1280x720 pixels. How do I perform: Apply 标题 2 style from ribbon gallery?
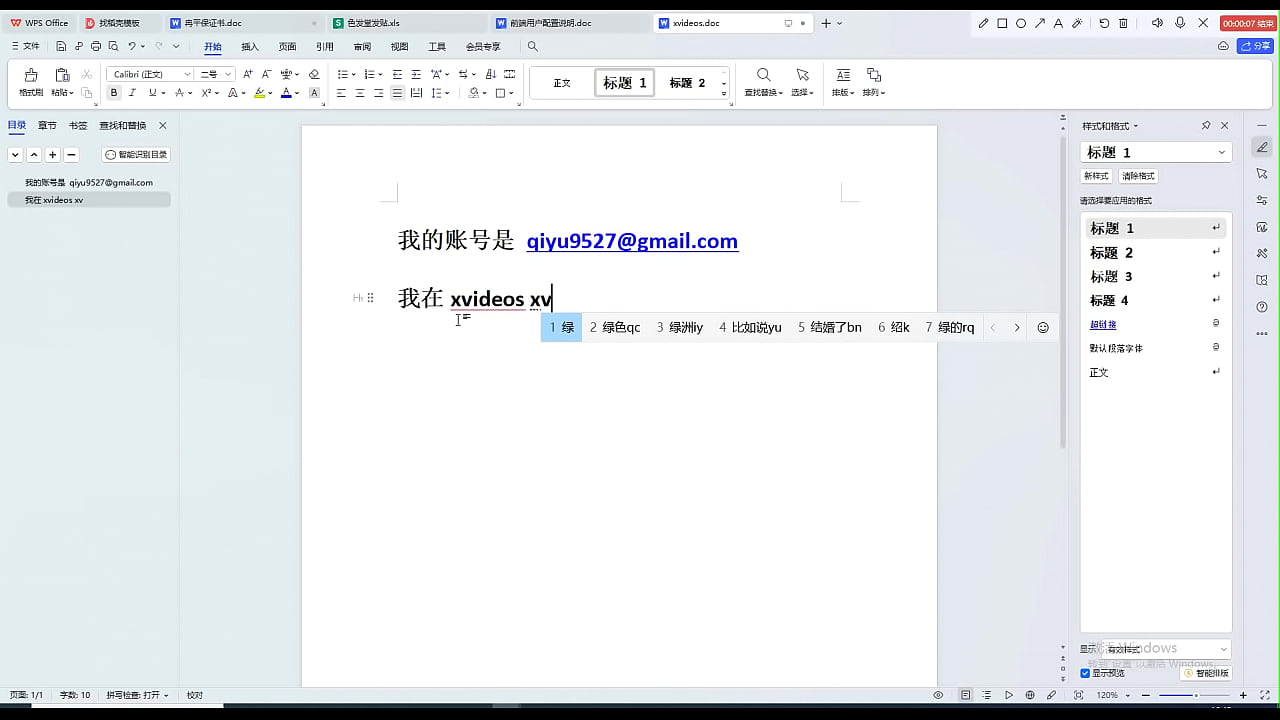(x=687, y=83)
